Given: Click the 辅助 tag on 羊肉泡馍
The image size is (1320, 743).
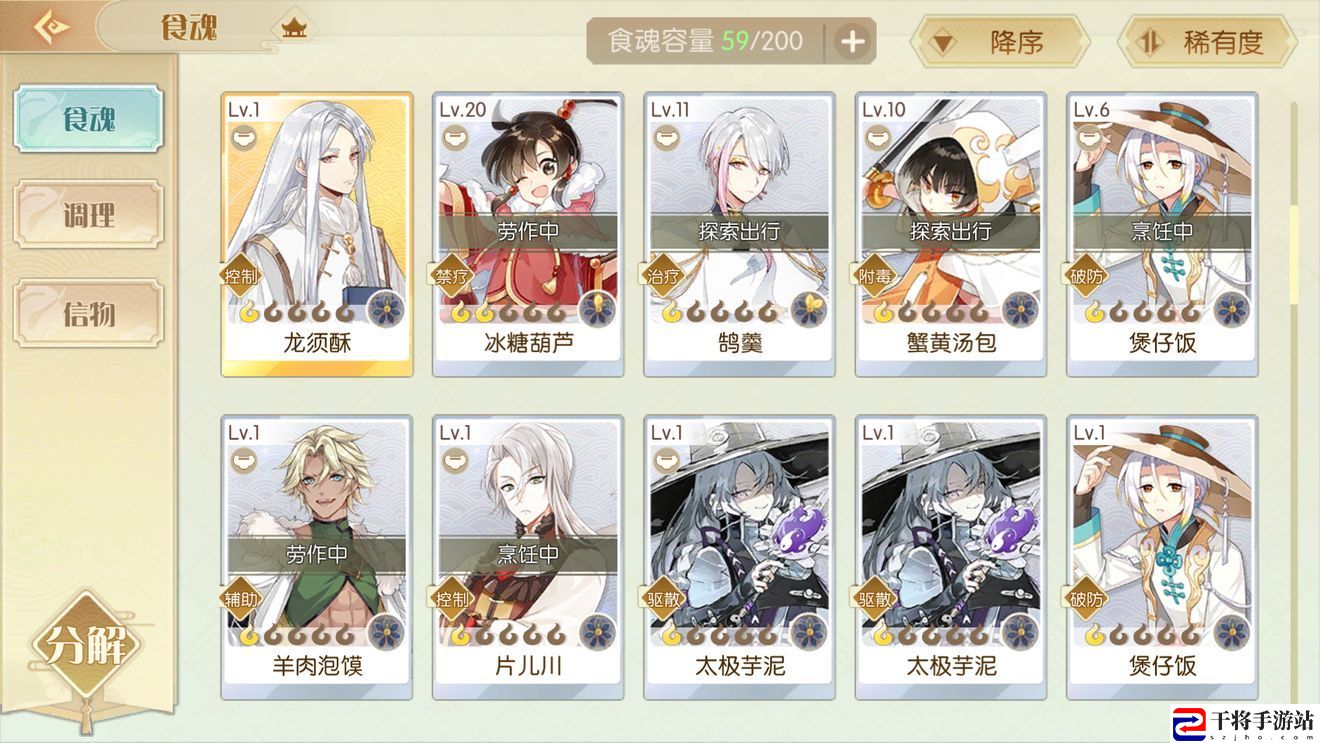Looking at the screenshot, I should pyautogui.click(x=242, y=598).
